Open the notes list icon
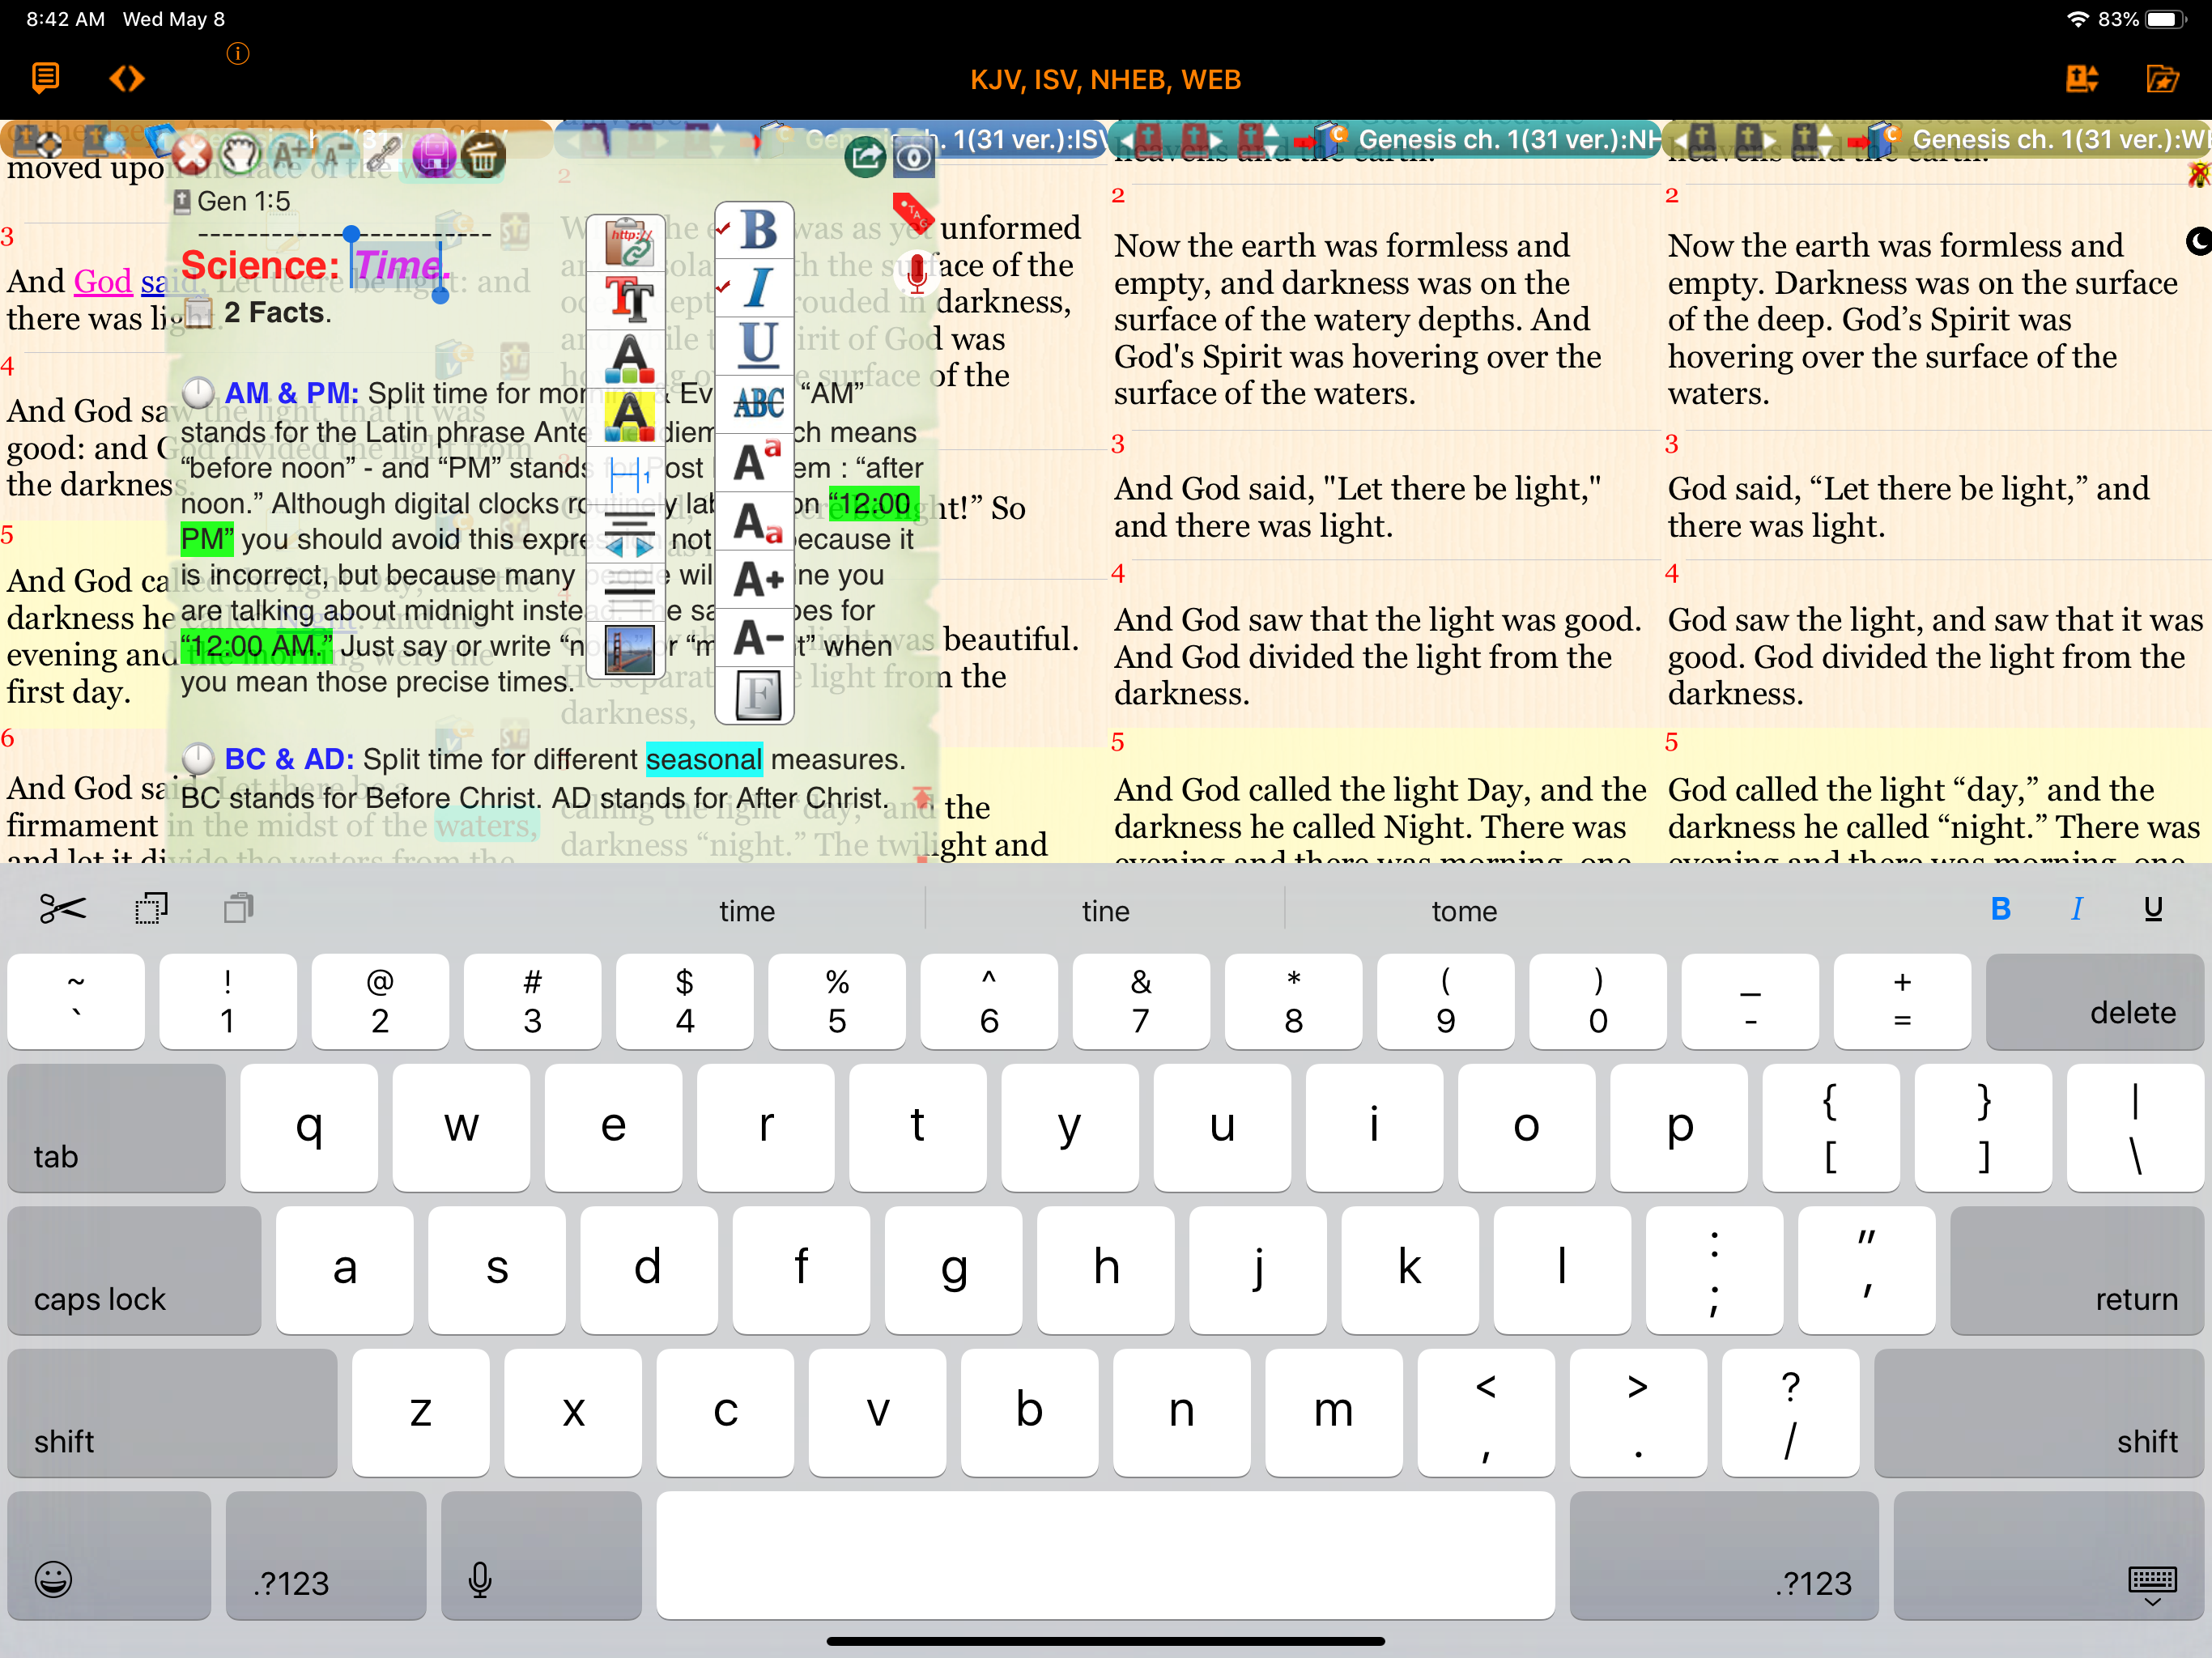This screenshot has width=2212, height=1658. coord(45,78)
